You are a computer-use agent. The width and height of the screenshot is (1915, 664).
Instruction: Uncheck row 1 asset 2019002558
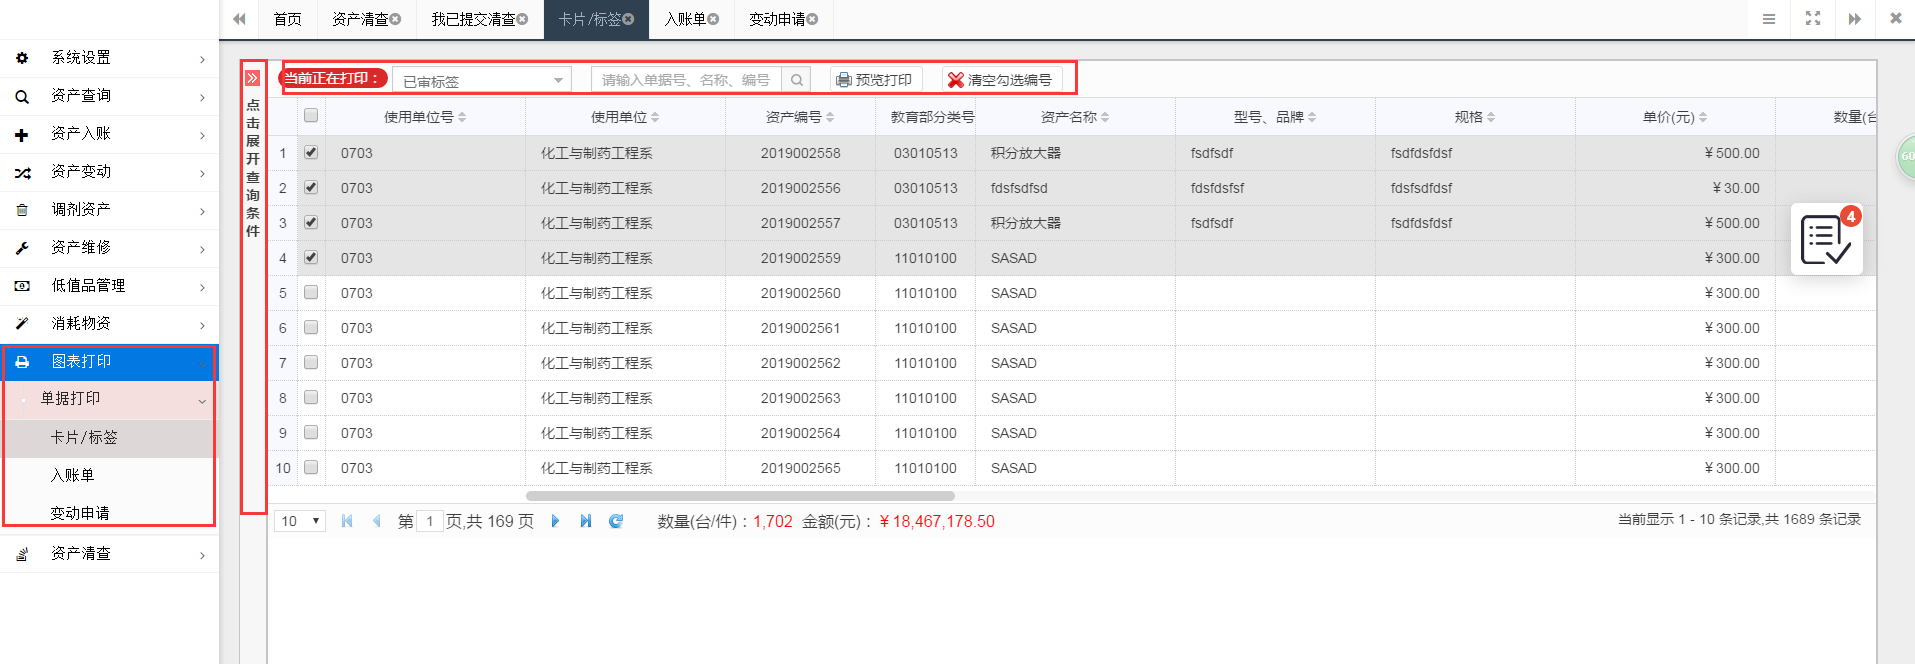pos(311,153)
